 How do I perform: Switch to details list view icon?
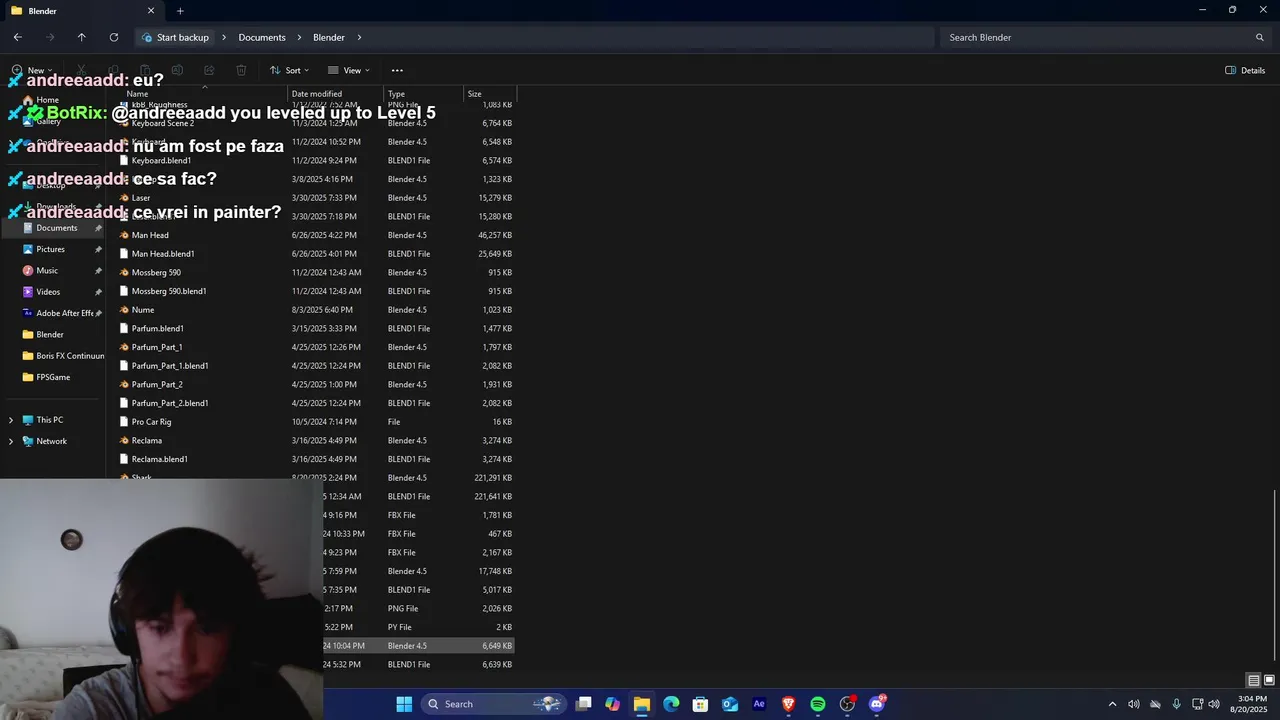1253,680
